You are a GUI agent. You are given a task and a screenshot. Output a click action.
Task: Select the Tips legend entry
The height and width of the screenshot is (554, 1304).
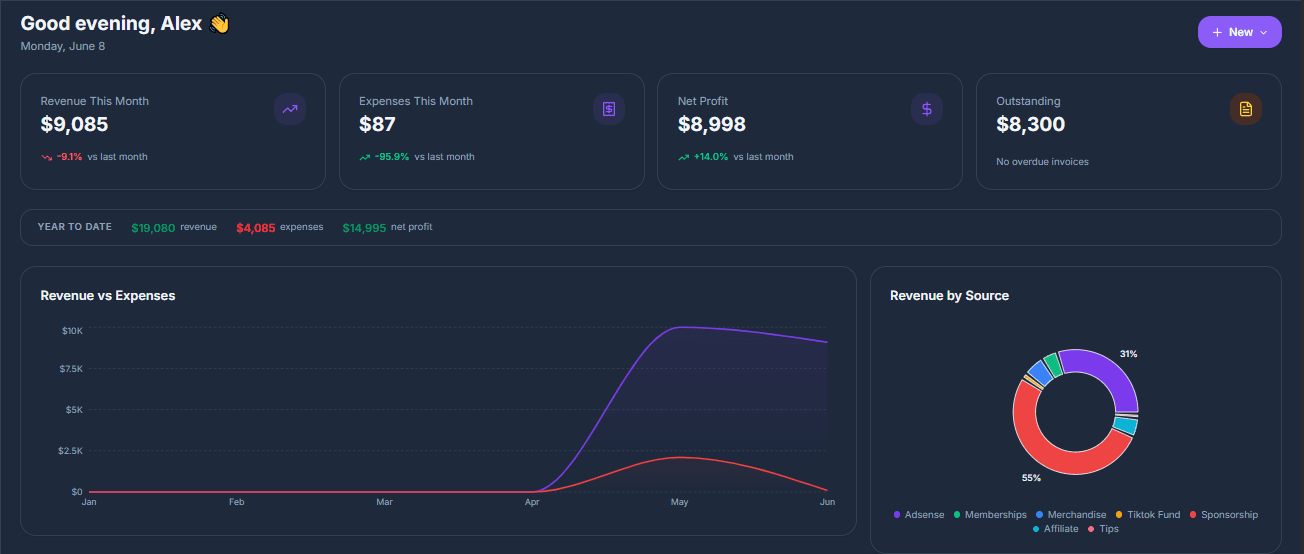(1103, 529)
